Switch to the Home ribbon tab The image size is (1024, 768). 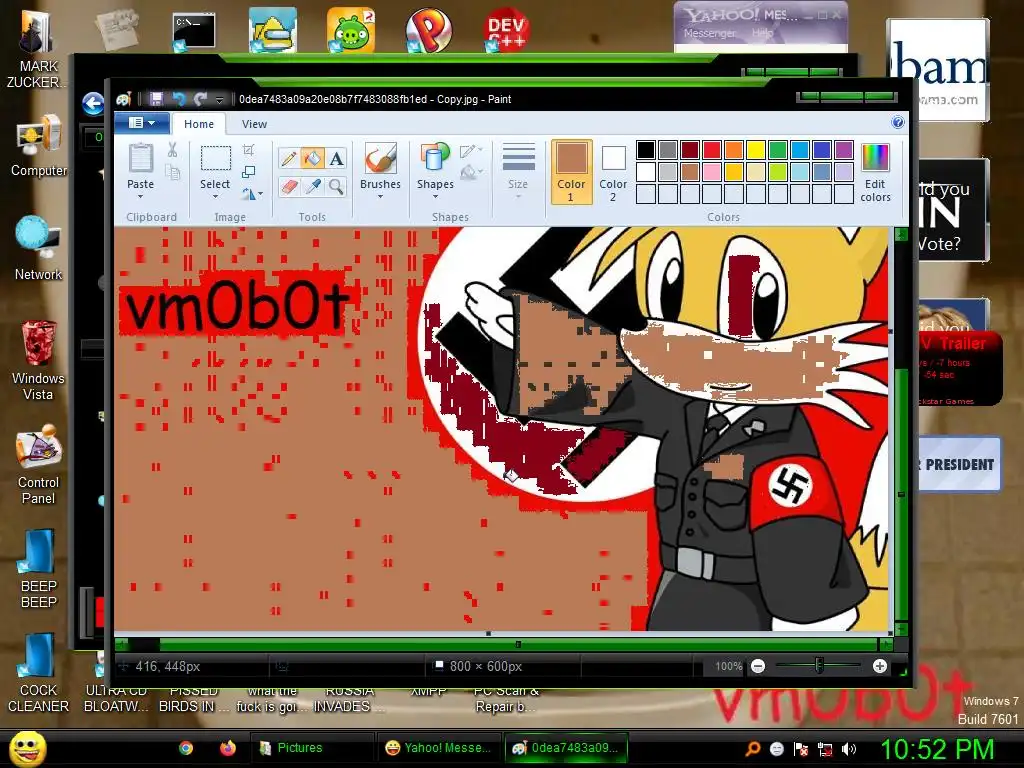pos(199,124)
